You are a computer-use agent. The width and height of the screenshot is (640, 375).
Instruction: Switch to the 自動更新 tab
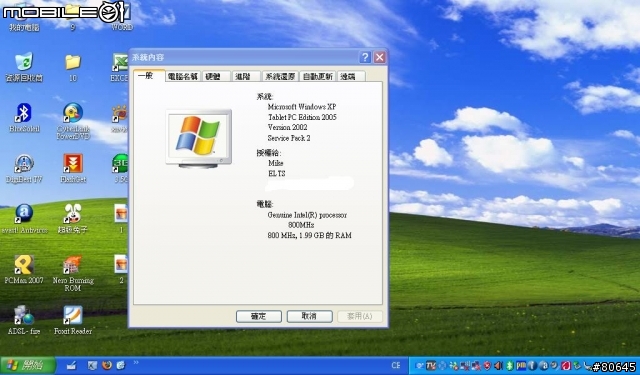[318, 76]
